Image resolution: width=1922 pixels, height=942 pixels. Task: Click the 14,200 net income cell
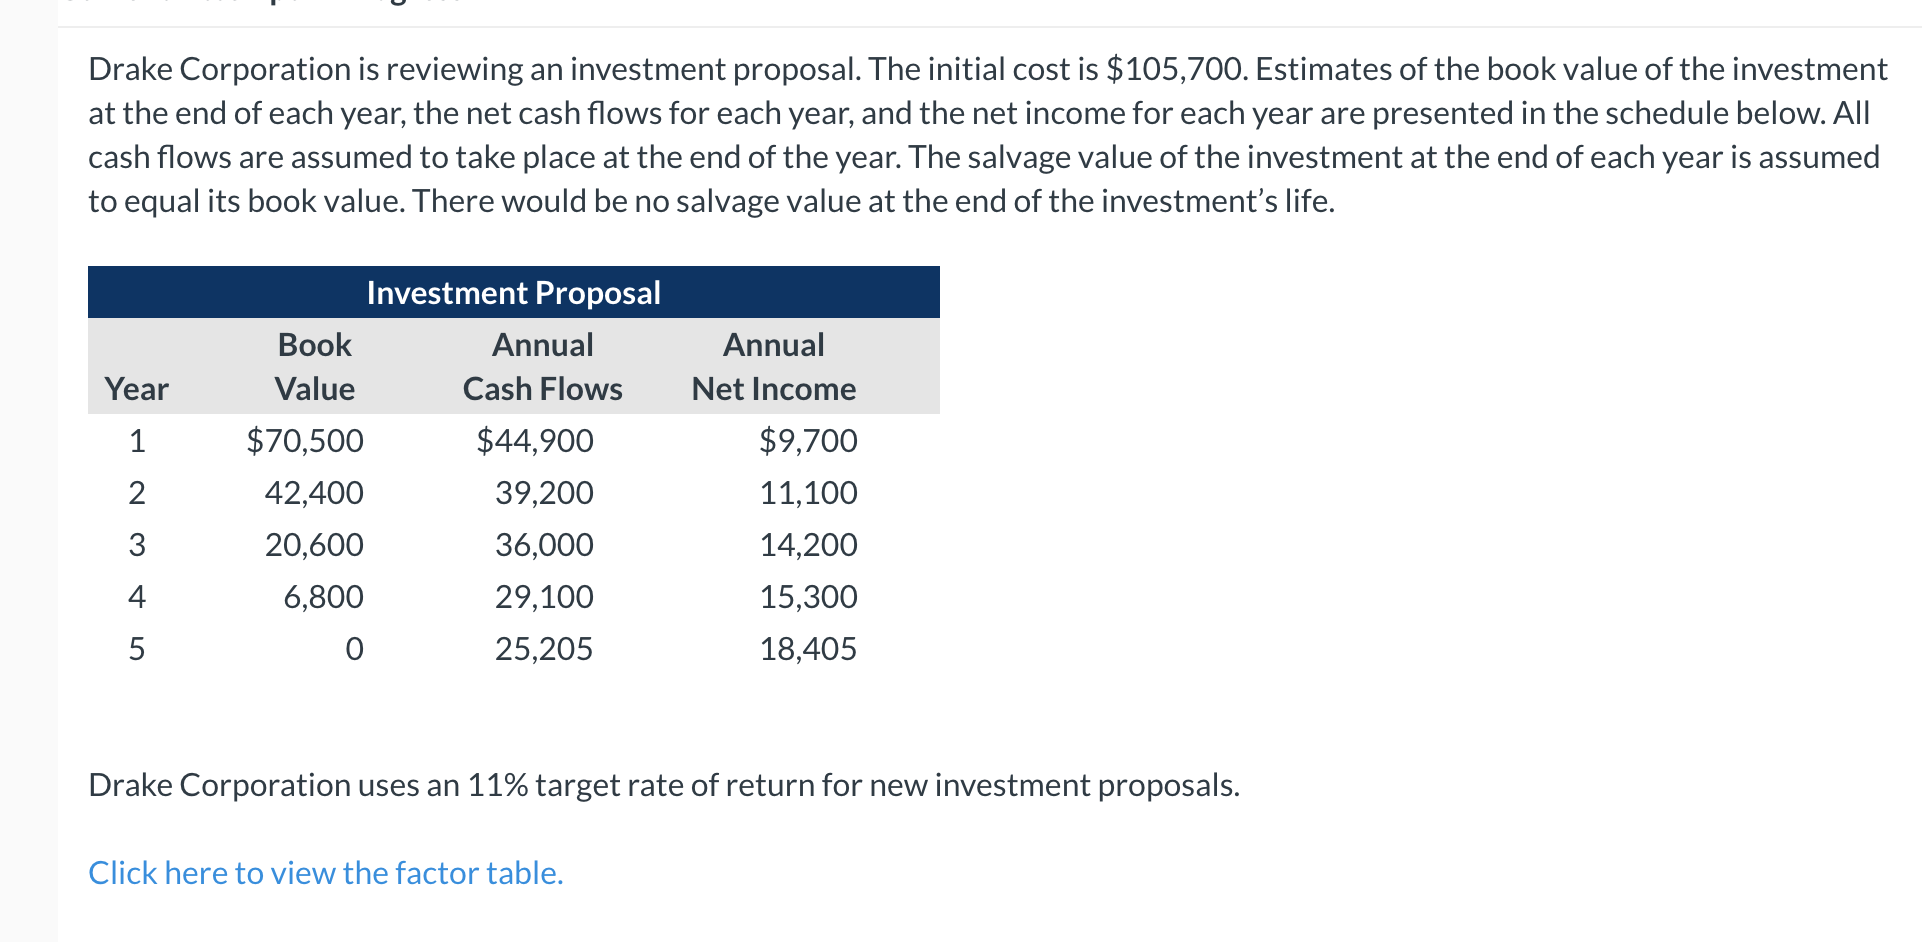click(808, 544)
